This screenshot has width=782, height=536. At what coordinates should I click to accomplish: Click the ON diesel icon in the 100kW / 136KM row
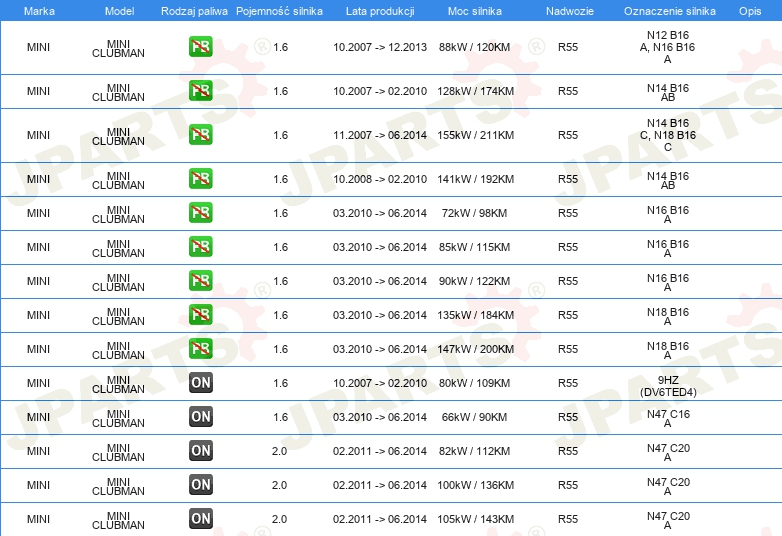[x=200, y=485]
